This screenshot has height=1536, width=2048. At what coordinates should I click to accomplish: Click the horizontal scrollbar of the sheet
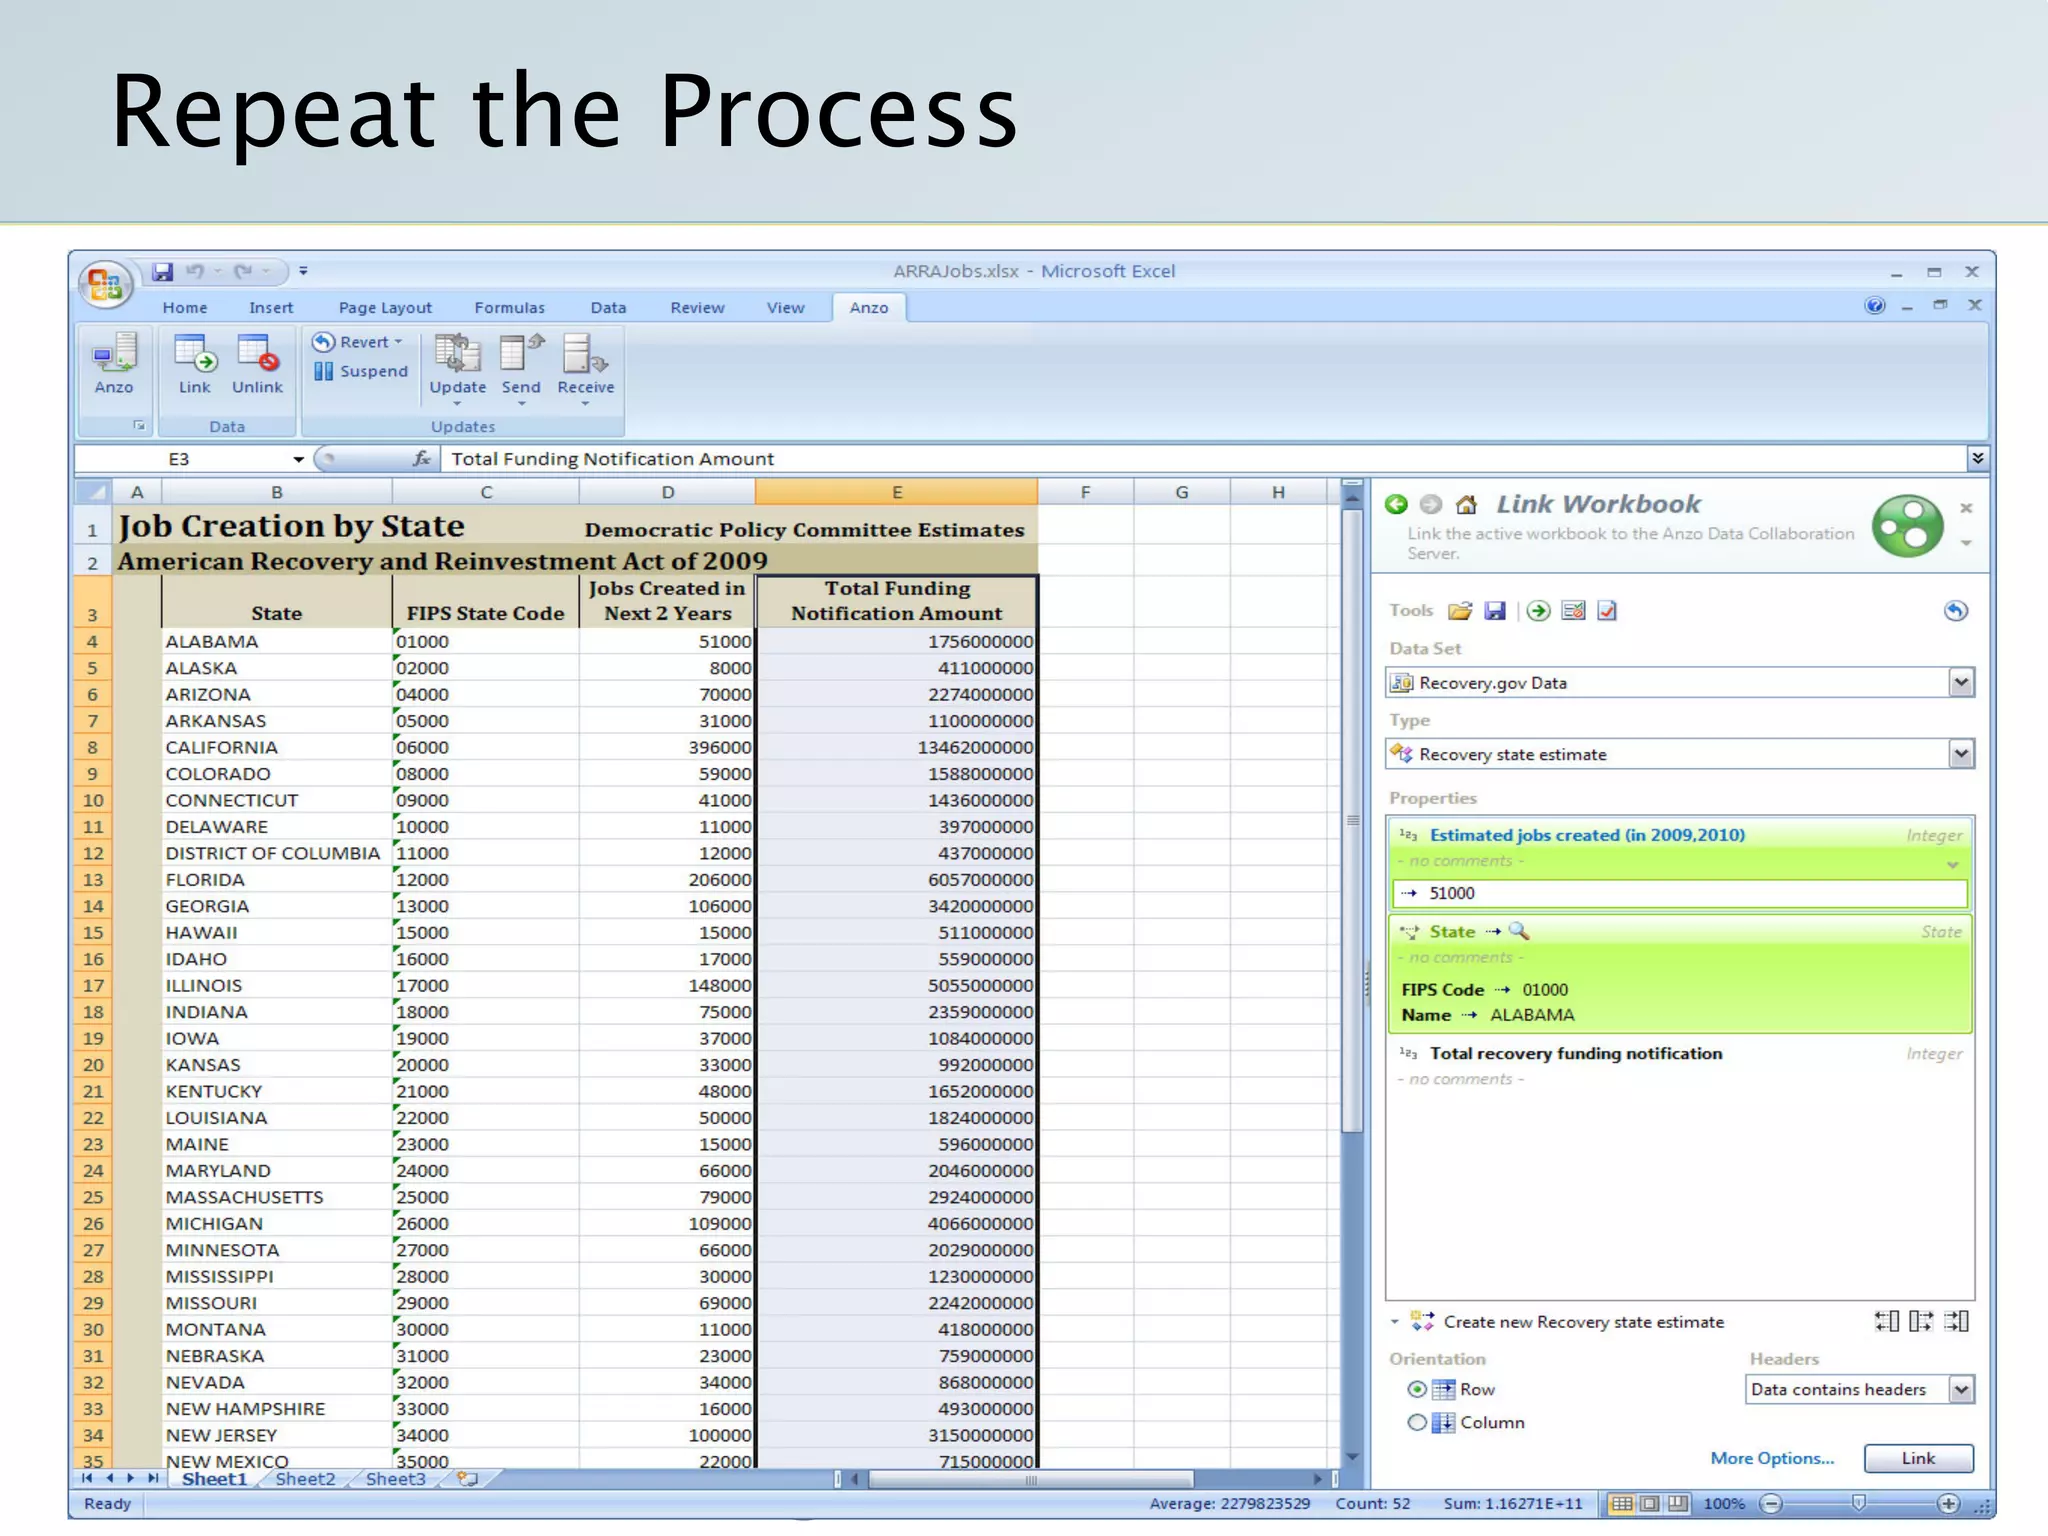pos(1031,1479)
